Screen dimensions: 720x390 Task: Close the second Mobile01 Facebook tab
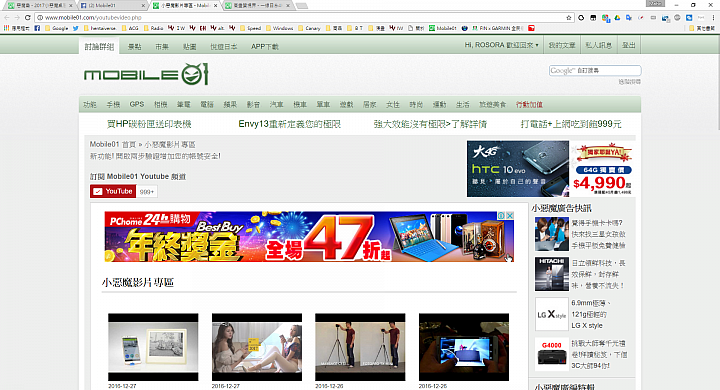pos(143,6)
